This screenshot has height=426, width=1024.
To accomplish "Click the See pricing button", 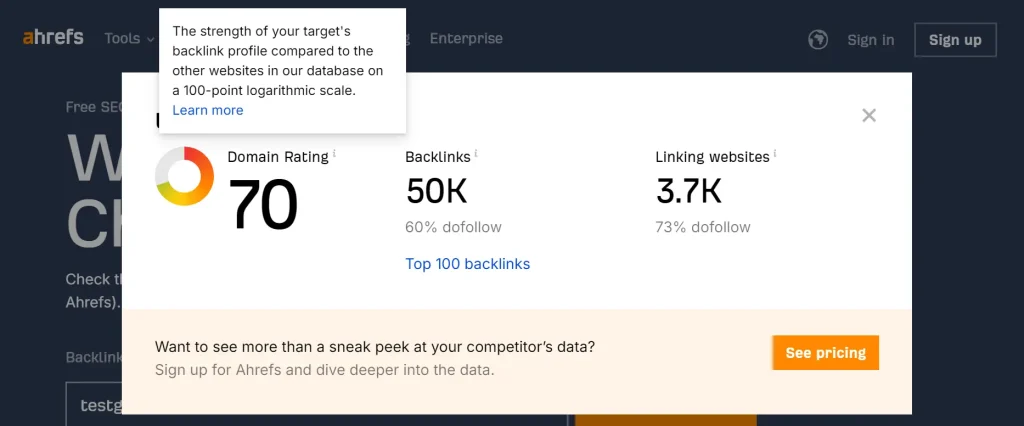I will point(825,353).
